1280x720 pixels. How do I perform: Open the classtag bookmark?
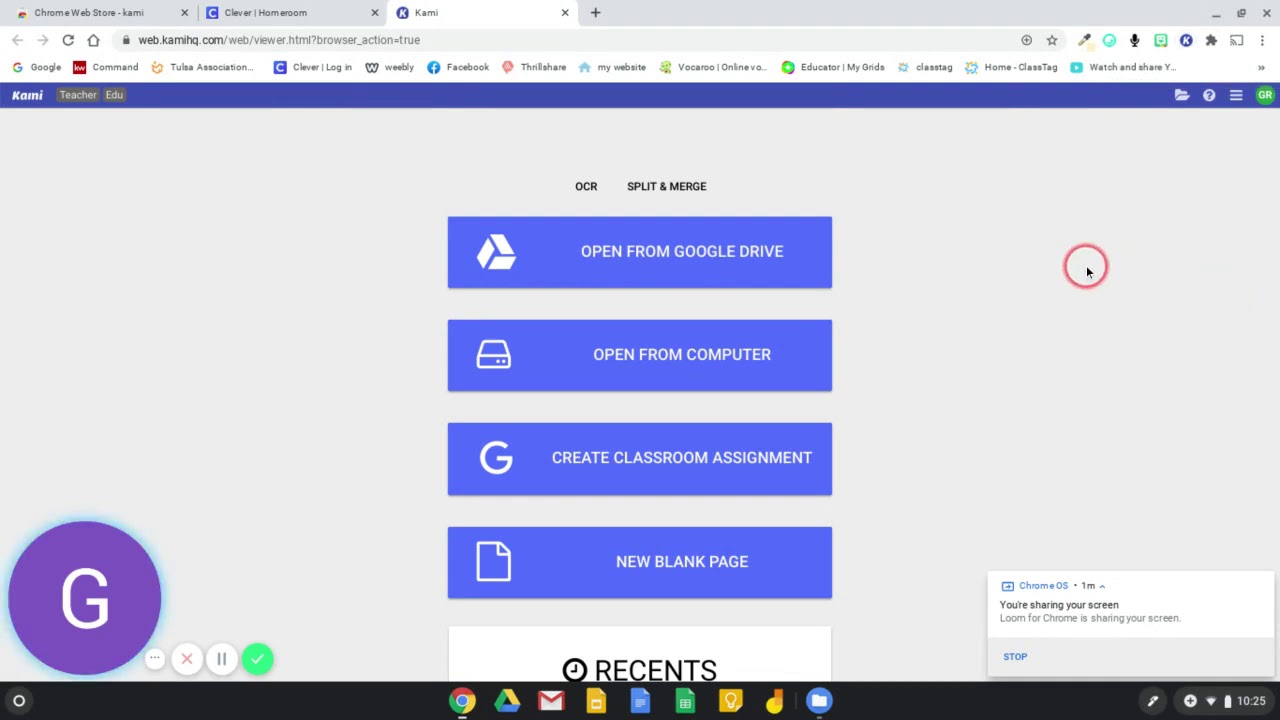(925, 67)
